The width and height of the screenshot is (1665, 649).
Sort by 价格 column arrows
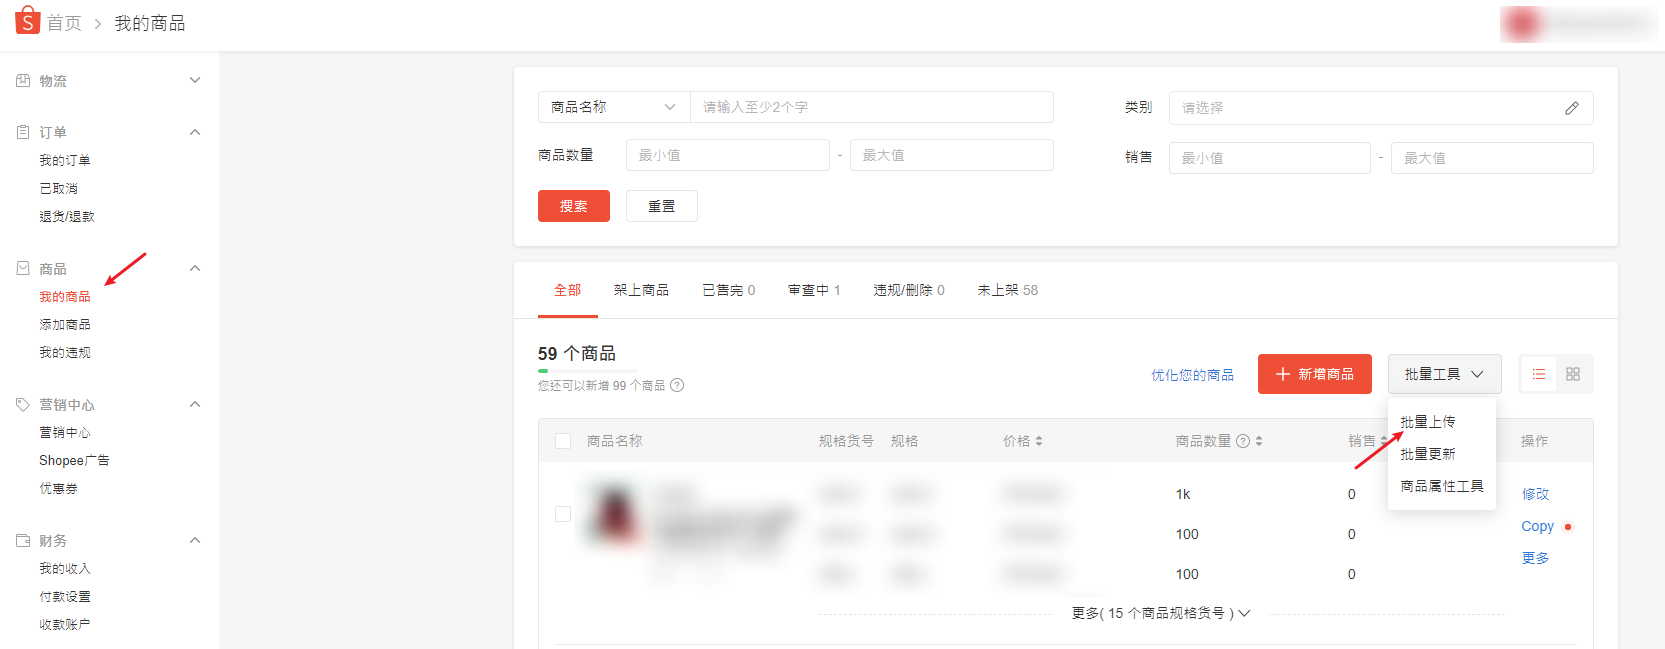pyautogui.click(x=1039, y=441)
